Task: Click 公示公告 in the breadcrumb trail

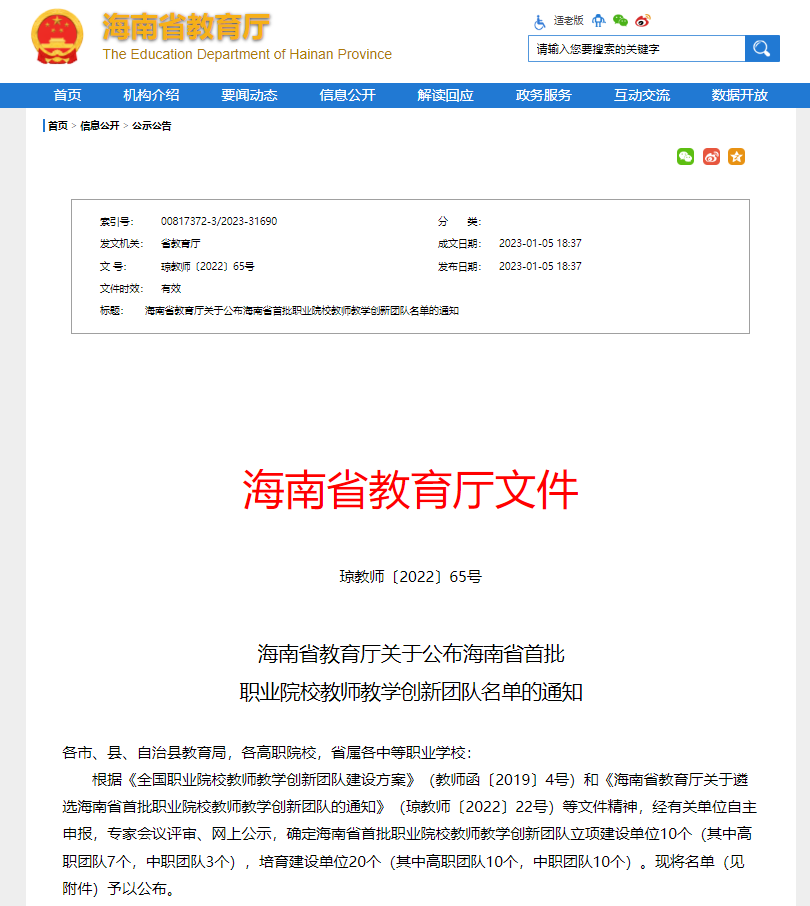Action: (x=152, y=126)
